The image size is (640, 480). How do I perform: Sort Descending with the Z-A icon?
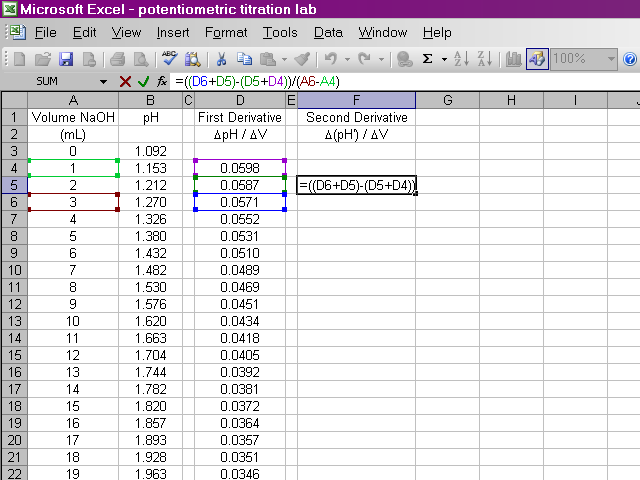485,60
